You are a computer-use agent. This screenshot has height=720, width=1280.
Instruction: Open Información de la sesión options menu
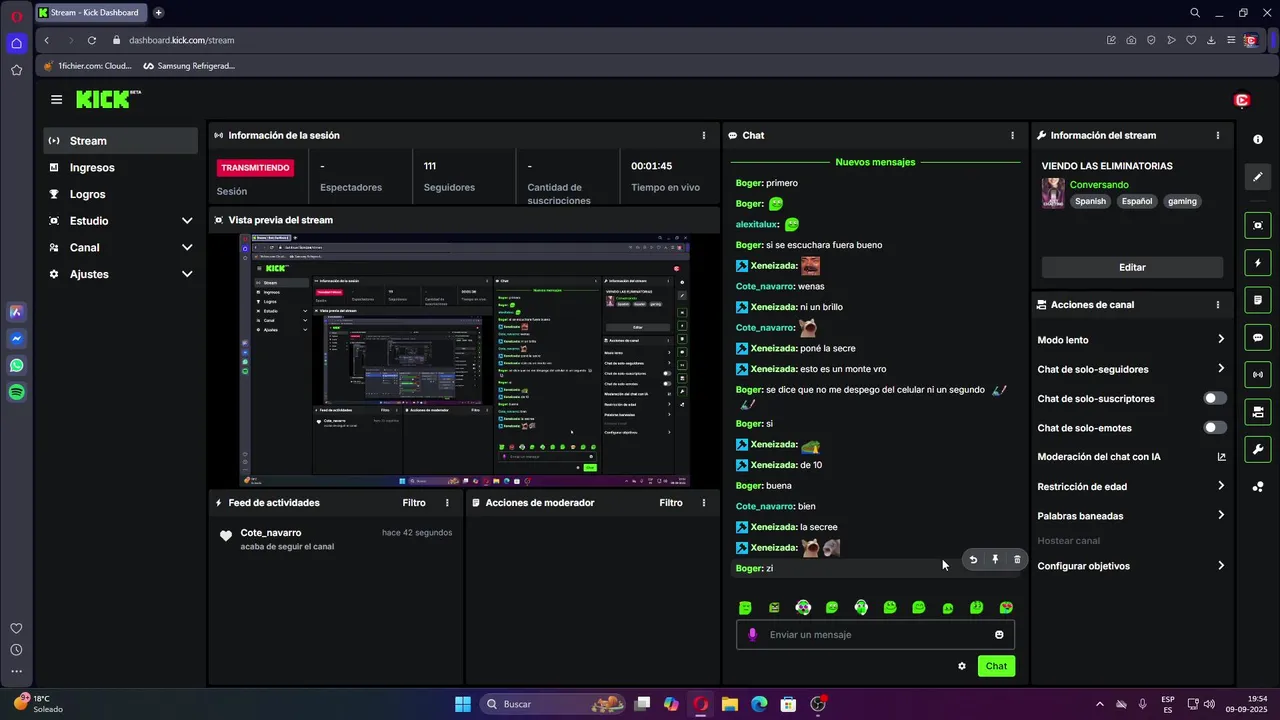(704, 135)
